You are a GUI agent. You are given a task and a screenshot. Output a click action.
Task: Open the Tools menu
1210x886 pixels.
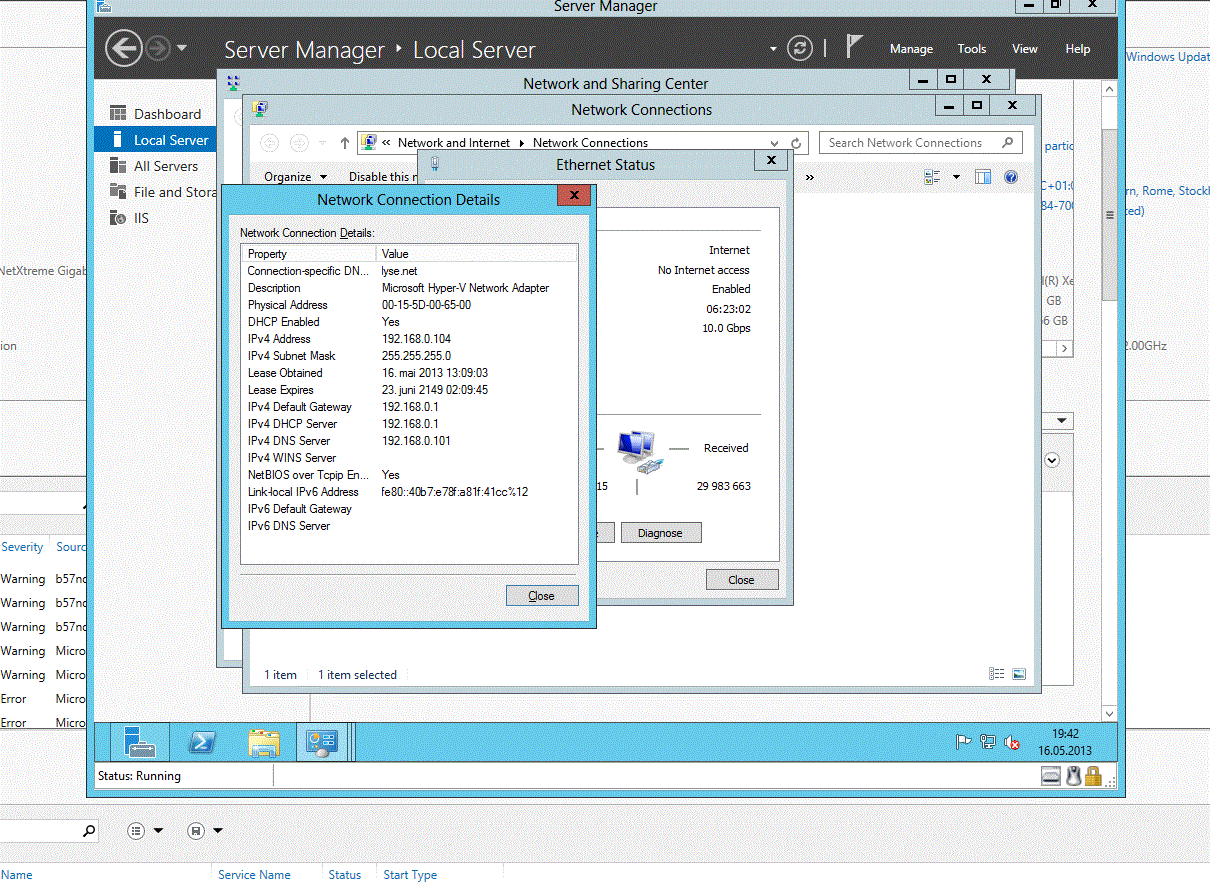pyautogui.click(x=972, y=49)
